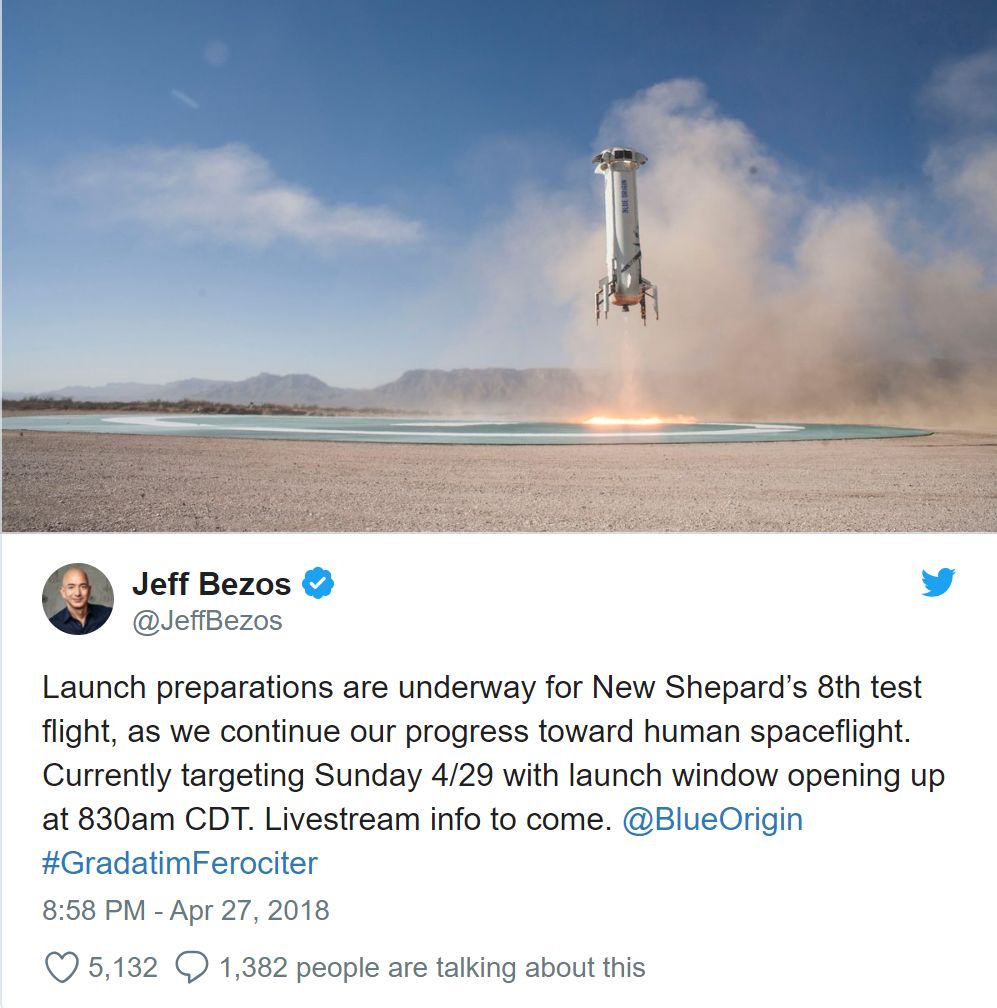Follow the @BlueOrigin mention link
997x1008 pixels.
tap(712, 819)
